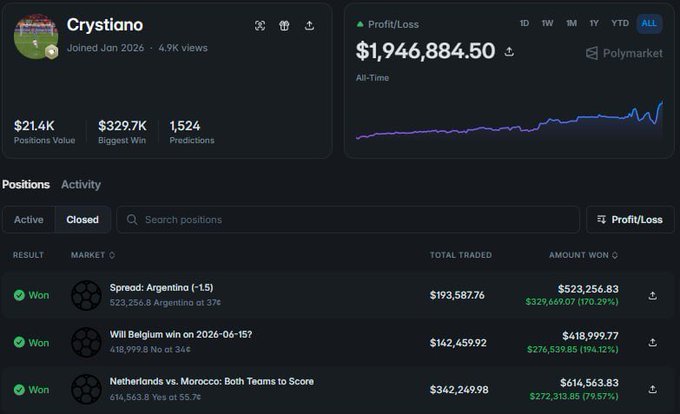The image size is (680, 414).
Task: Sort by the AMOUNT WON column
Action: [x=583, y=255]
